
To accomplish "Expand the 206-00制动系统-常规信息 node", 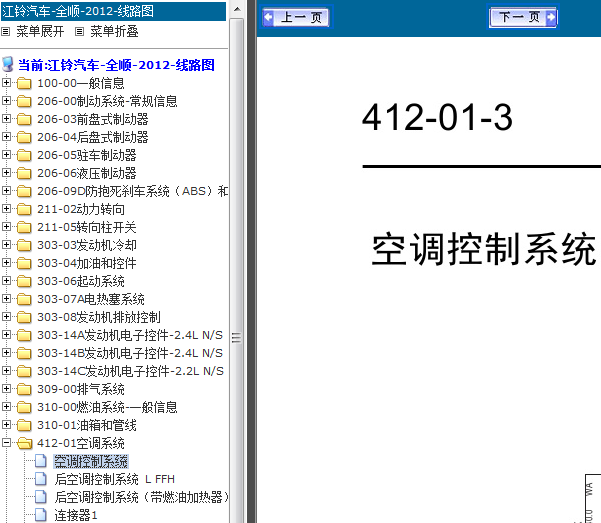I will pos(6,100).
